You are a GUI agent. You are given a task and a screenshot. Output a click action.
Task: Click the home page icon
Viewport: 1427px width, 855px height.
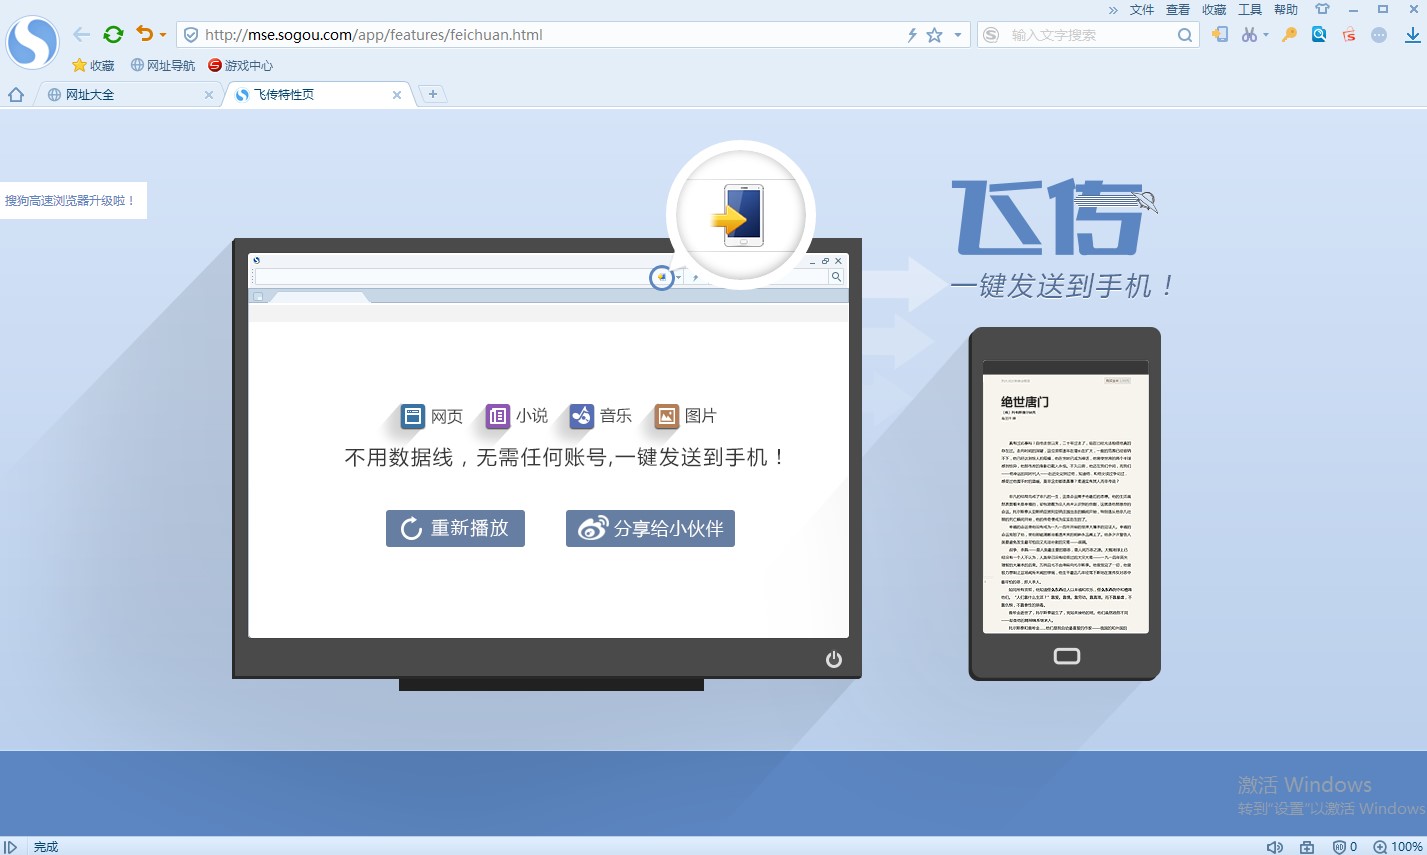click(x=16, y=95)
